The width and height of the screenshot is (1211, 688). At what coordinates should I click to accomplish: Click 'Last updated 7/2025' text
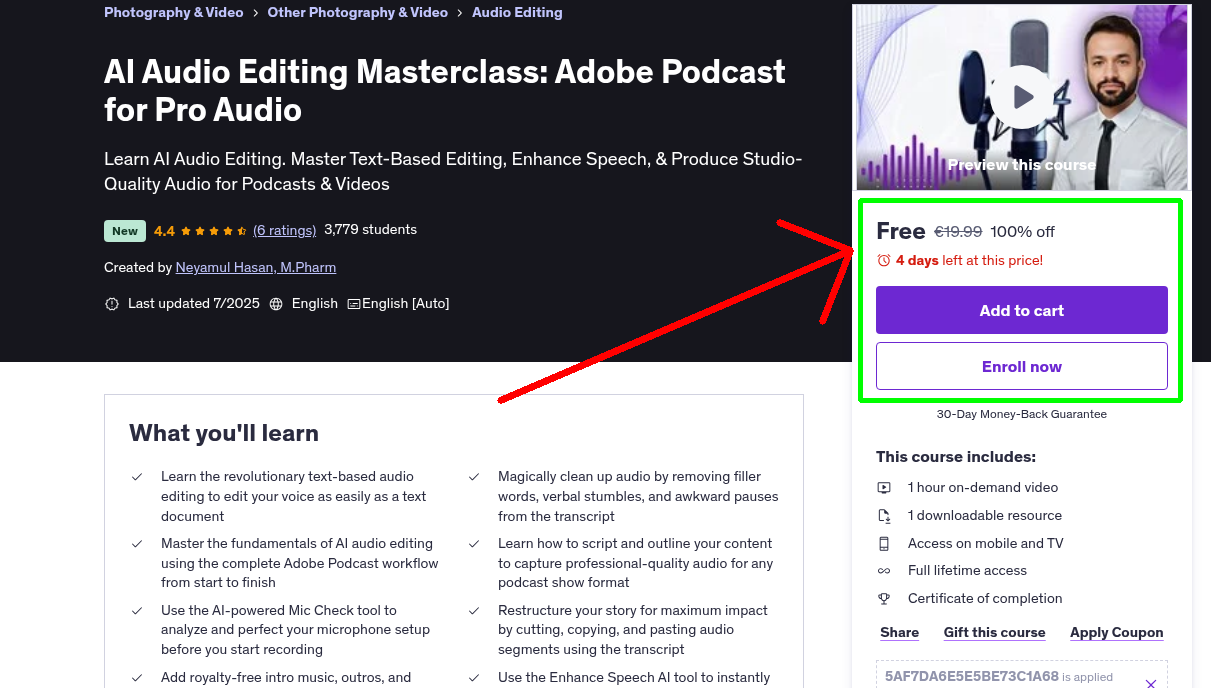tap(194, 304)
